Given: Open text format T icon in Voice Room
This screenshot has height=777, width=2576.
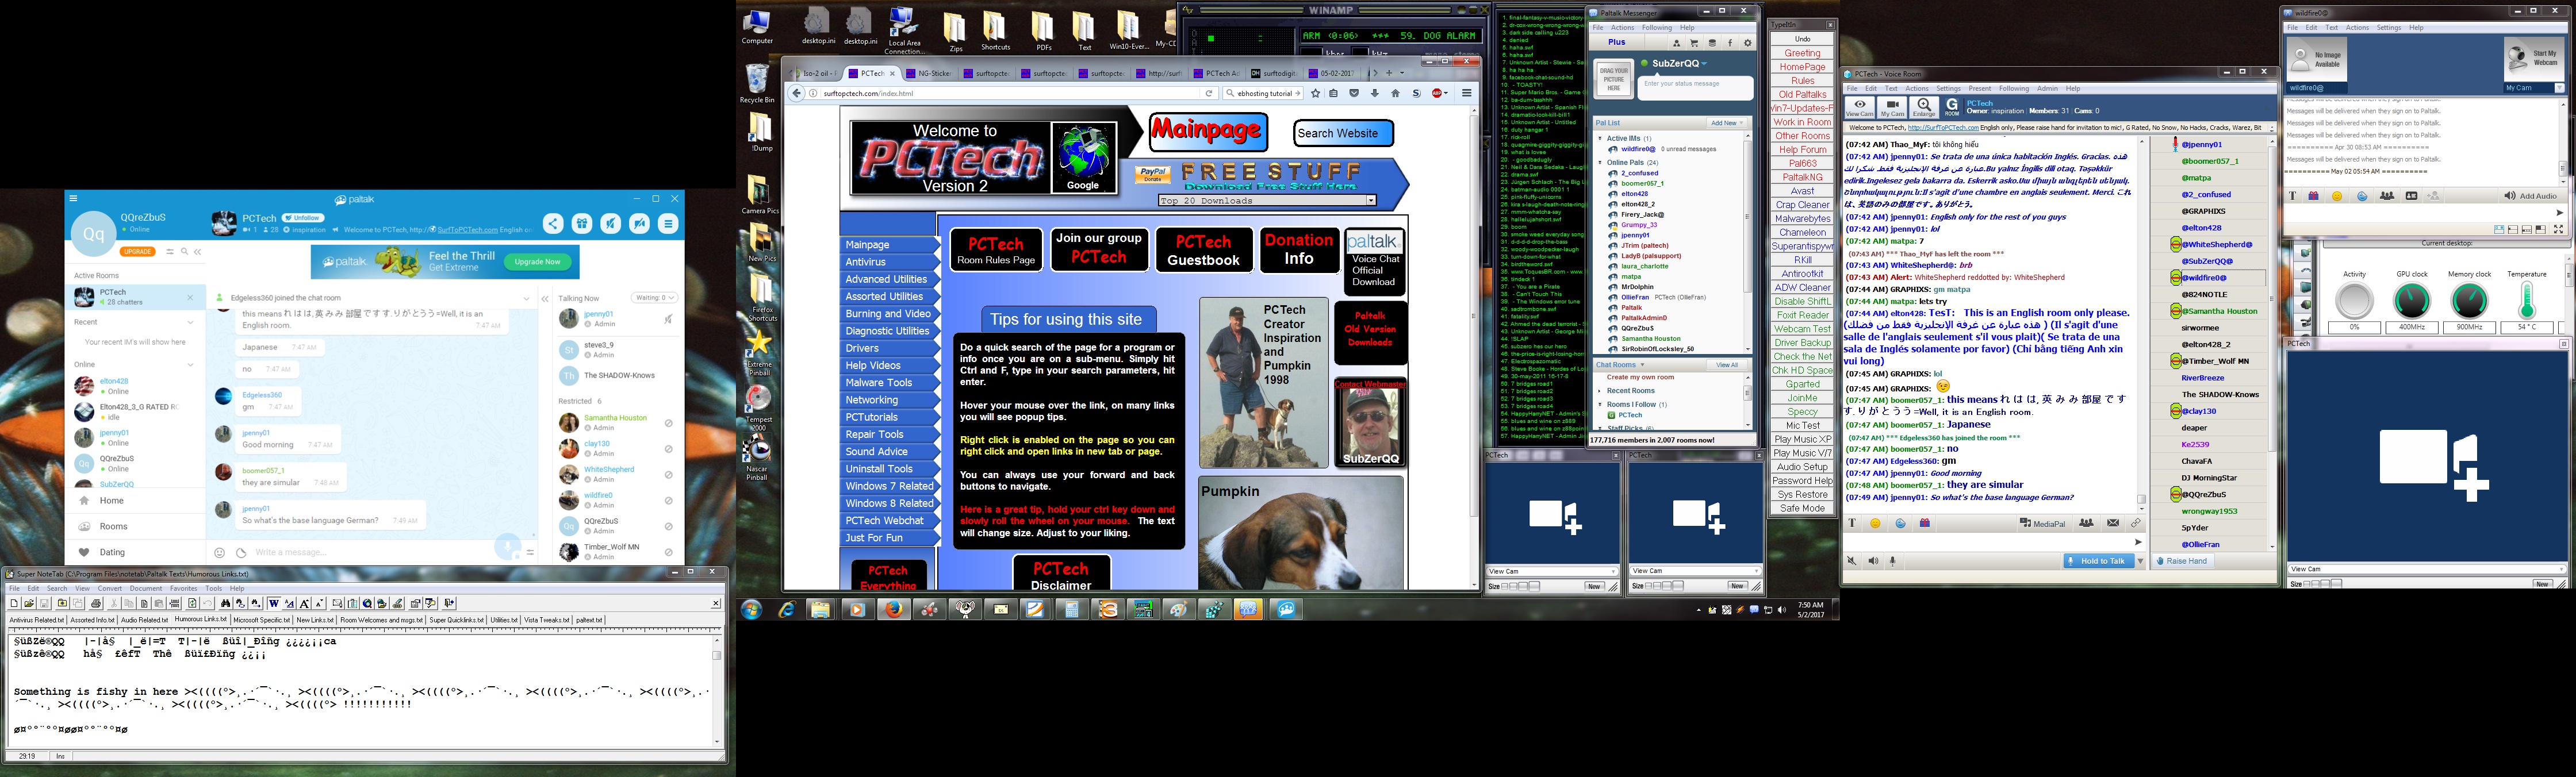Looking at the screenshot, I should coord(1851,523).
